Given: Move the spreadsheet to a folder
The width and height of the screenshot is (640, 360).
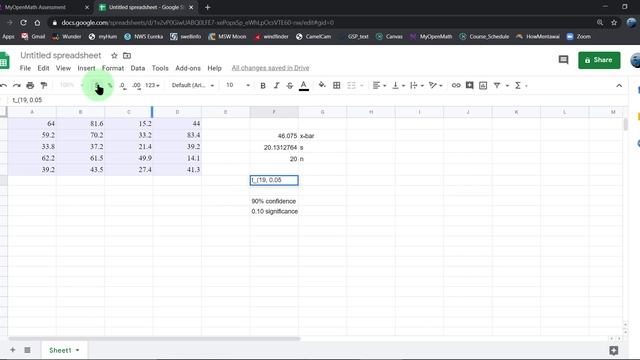Looking at the screenshot, I should (x=127, y=56).
